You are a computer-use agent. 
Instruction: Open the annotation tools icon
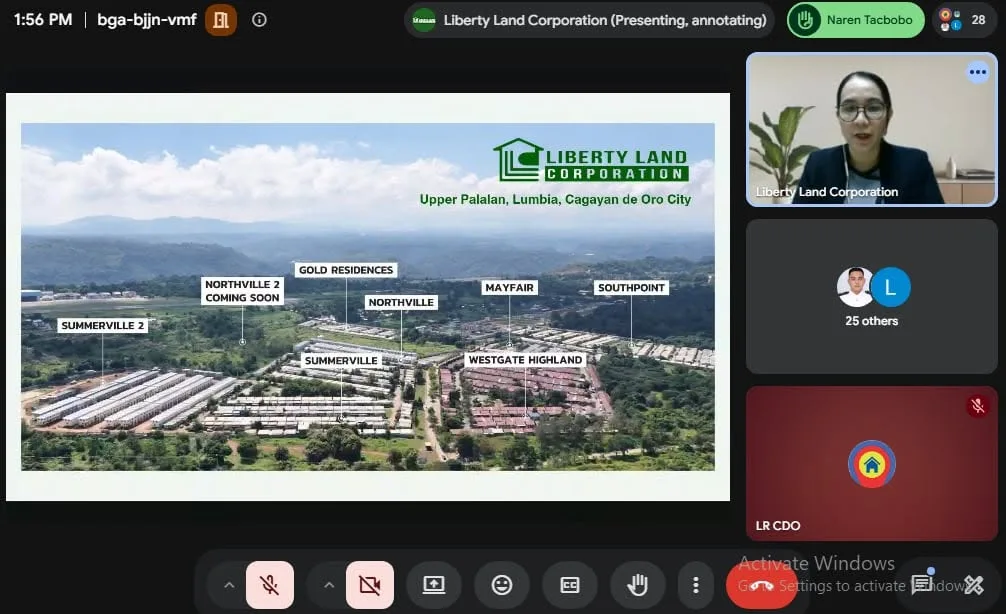click(973, 584)
